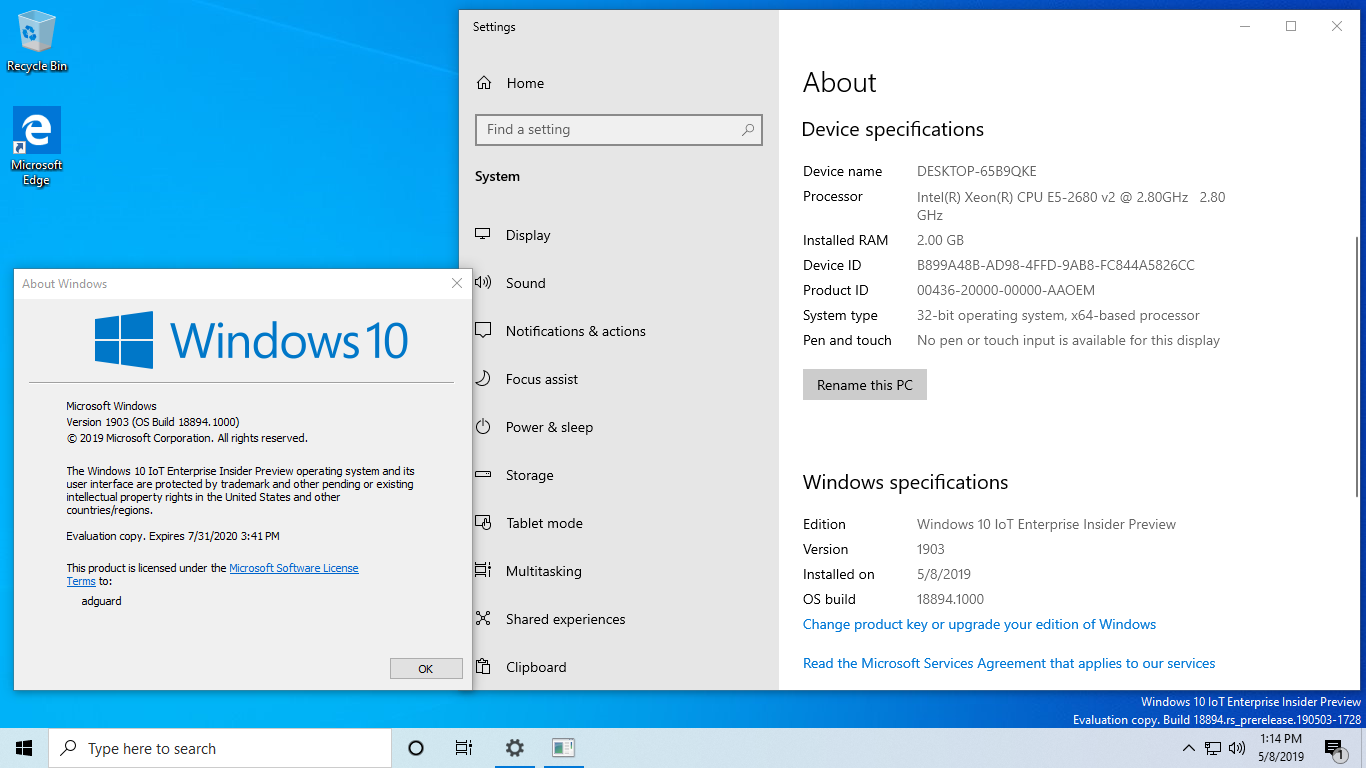This screenshot has width=1366, height=768.
Task: Click the Edition value IoT Enterprise Insider Preview
Action: coord(1046,524)
